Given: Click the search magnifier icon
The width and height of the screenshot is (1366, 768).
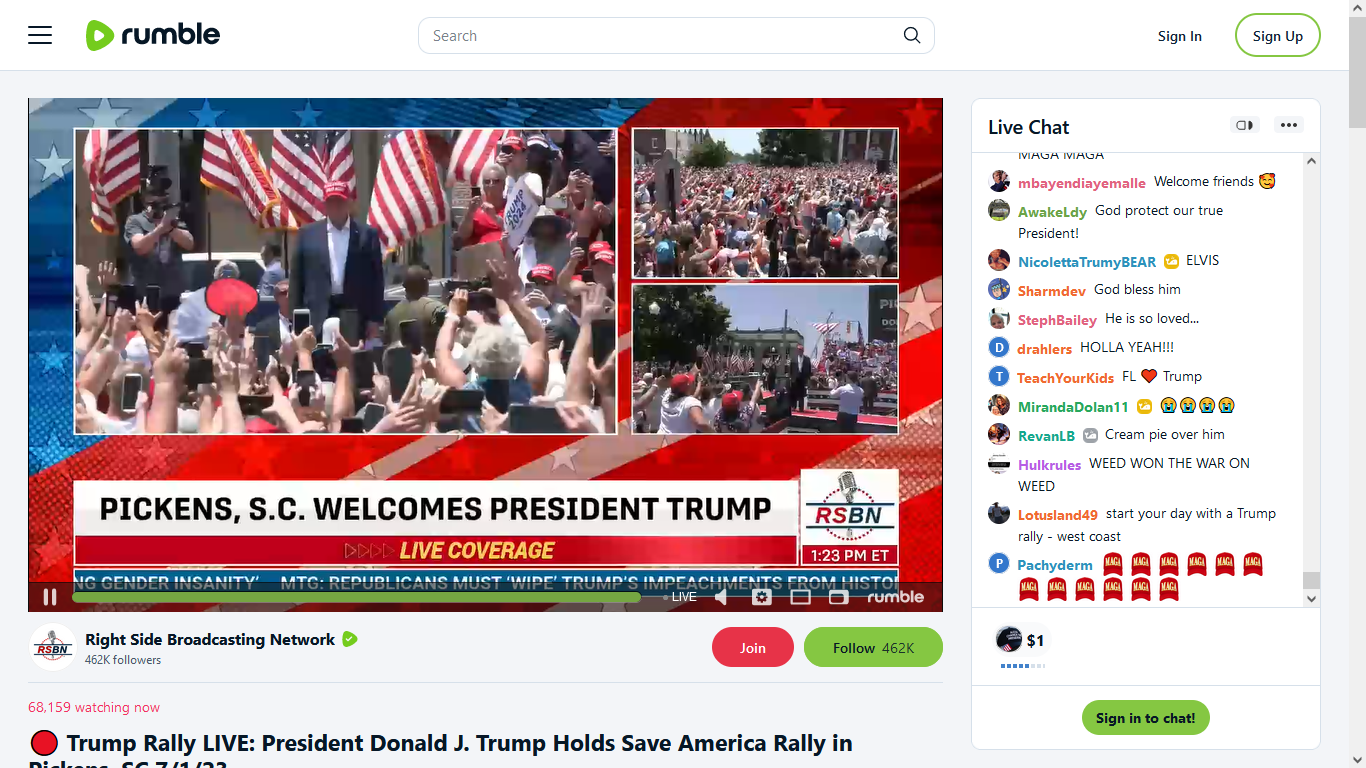Looking at the screenshot, I should point(911,35).
